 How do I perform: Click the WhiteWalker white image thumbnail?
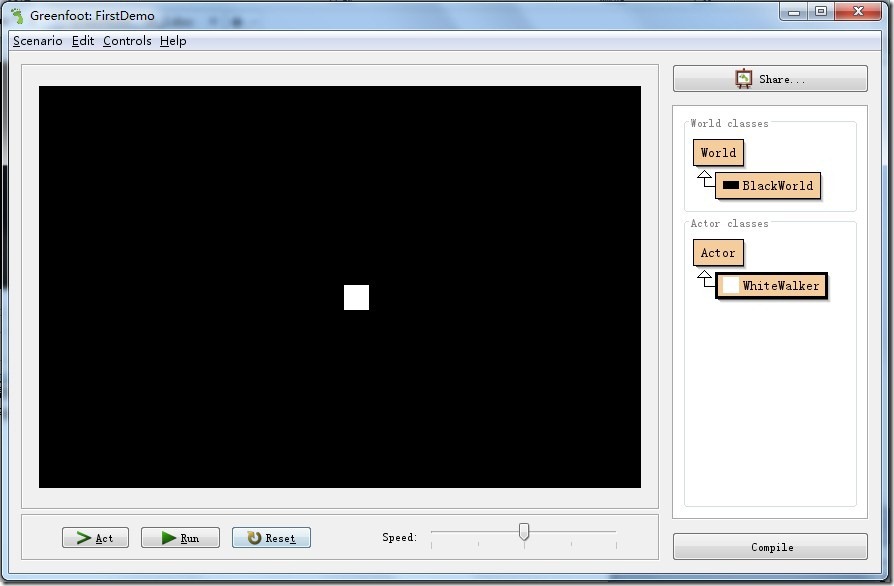coord(730,286)
